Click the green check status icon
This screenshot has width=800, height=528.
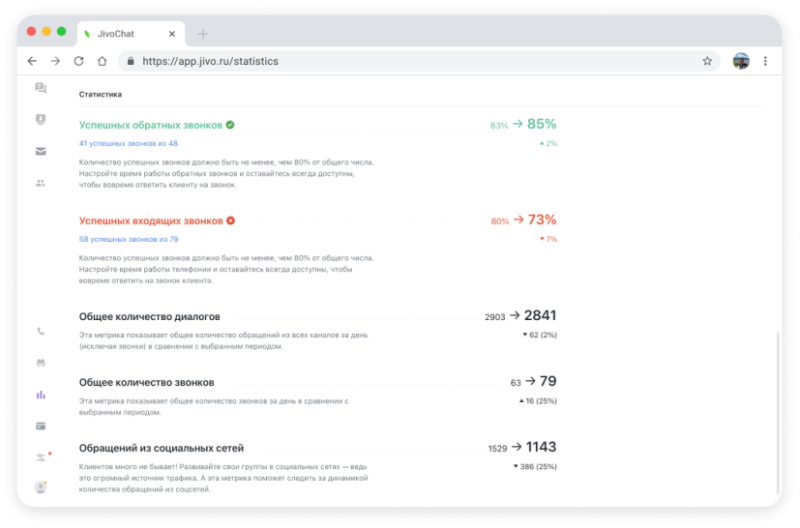tap(230, 125)
